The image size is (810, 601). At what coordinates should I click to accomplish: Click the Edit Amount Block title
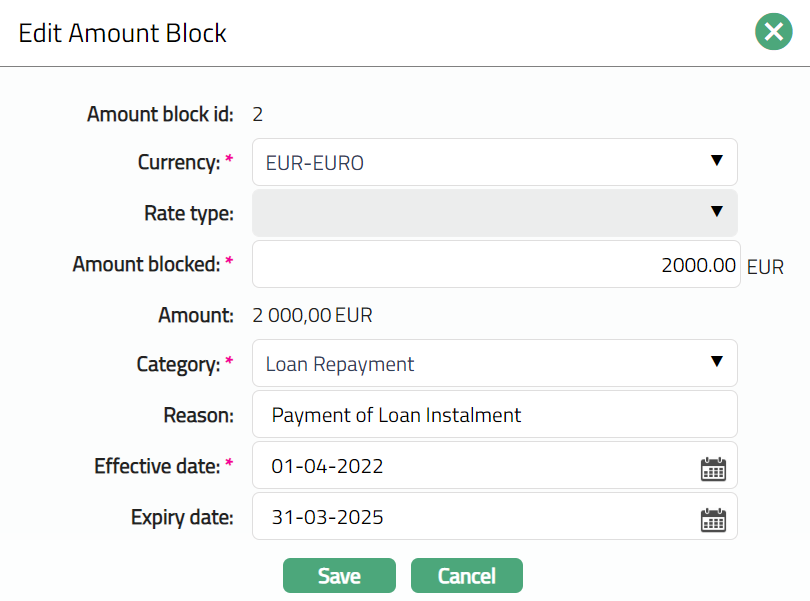123,33
